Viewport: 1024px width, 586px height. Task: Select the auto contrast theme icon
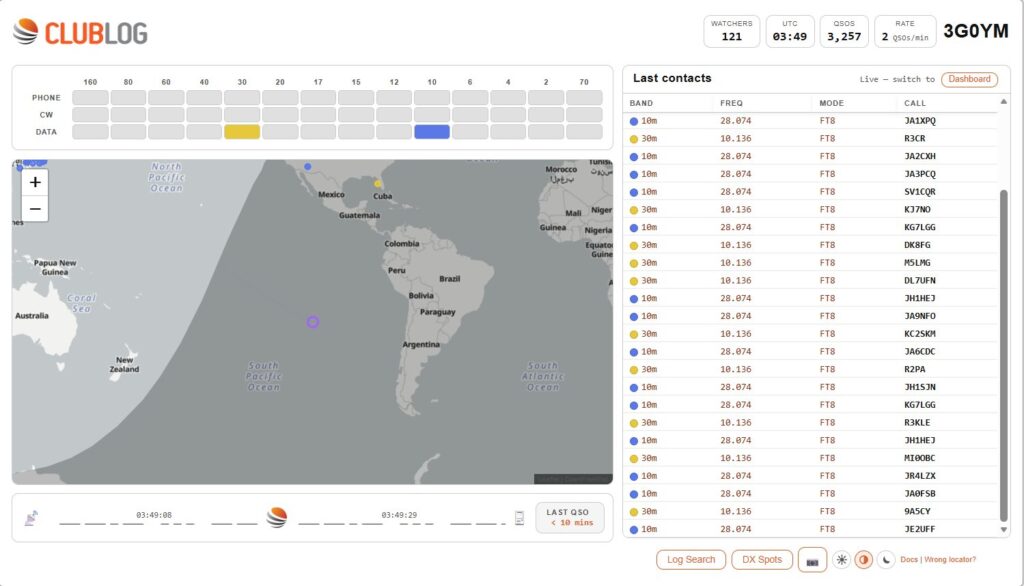[864, 560]
